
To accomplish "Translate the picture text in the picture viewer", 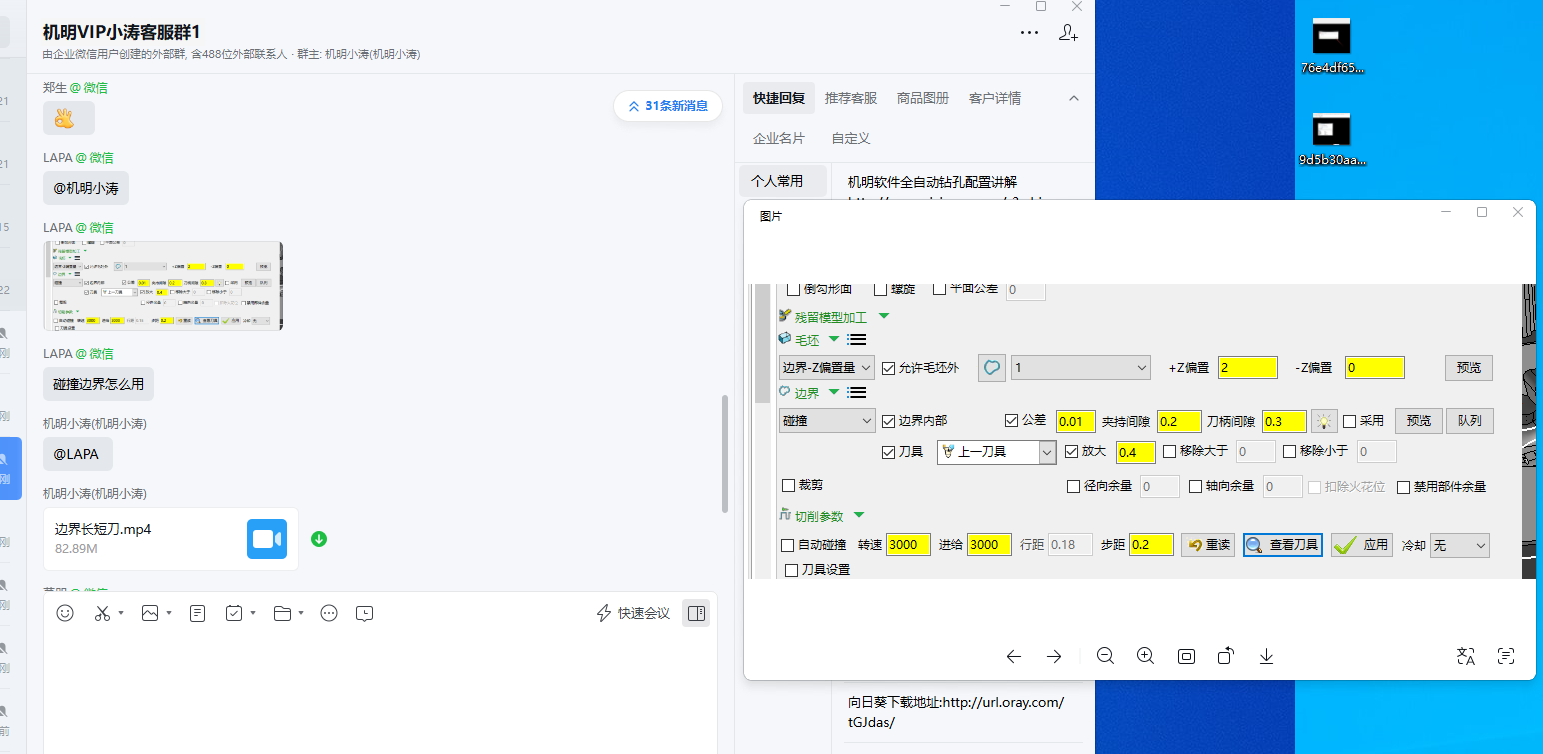I will point(1466,656).
